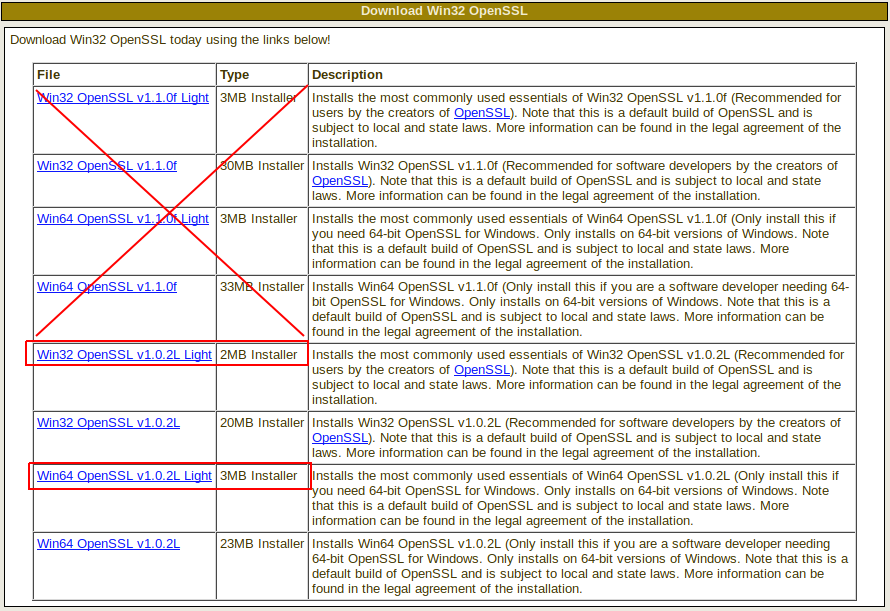Click the "Download Win32 OpenSSL today" intro text
Viewport: 890px width, 611px height.
coord(170,40)
